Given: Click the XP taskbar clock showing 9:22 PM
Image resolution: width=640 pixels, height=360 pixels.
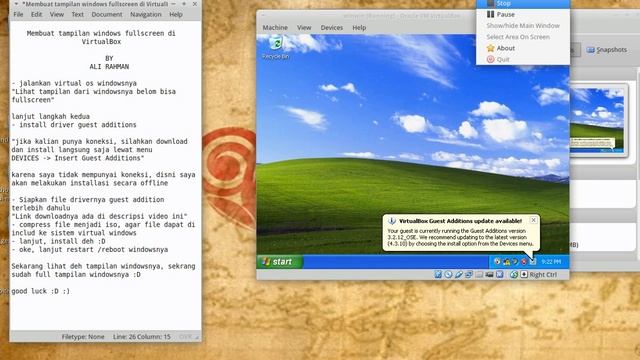Looking at the screenshot, I should point(551,262).
